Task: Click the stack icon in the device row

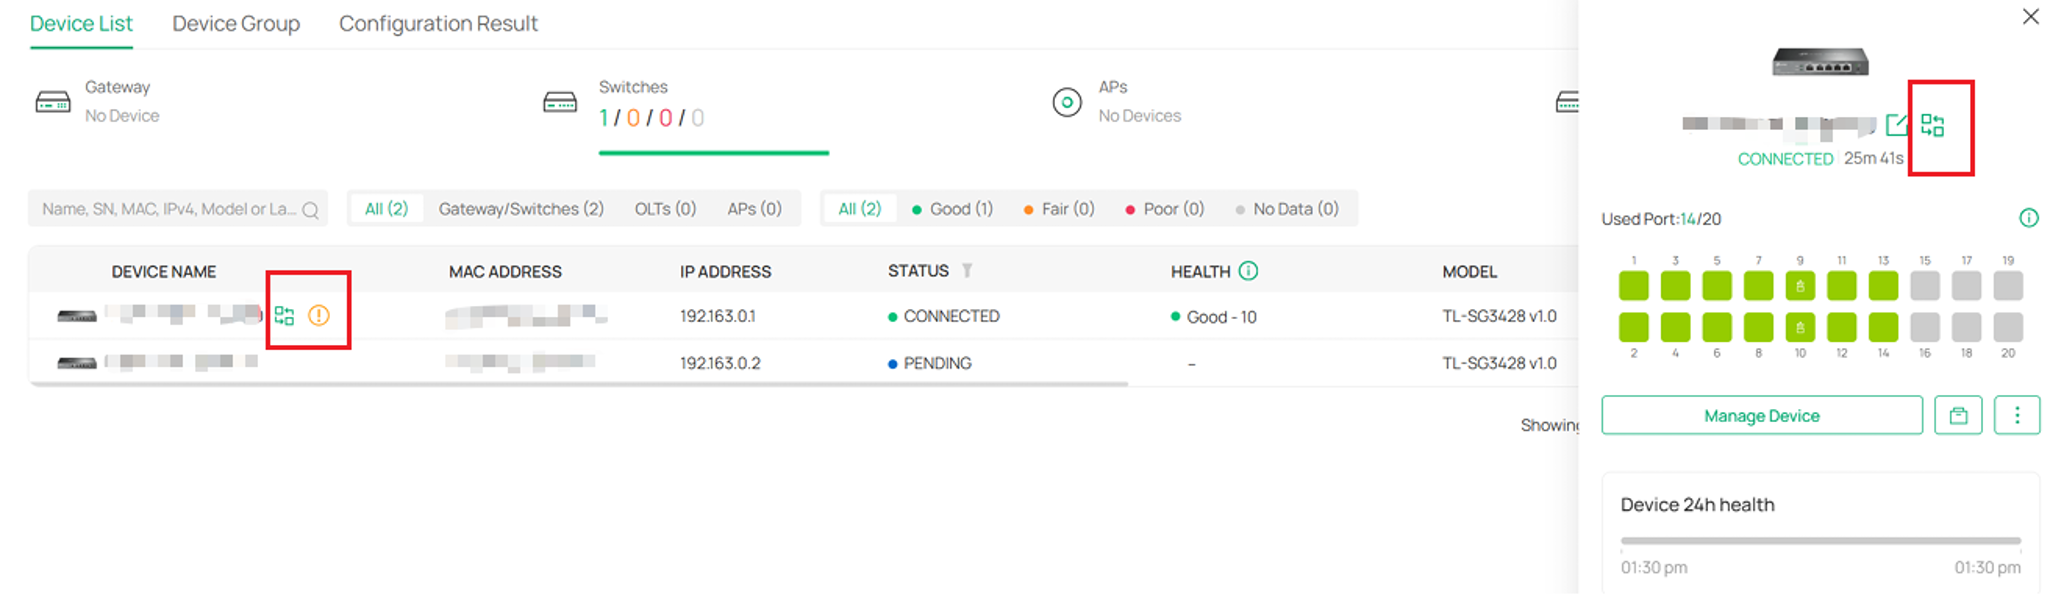Action: pyautogui.click(x=284, y=316)
